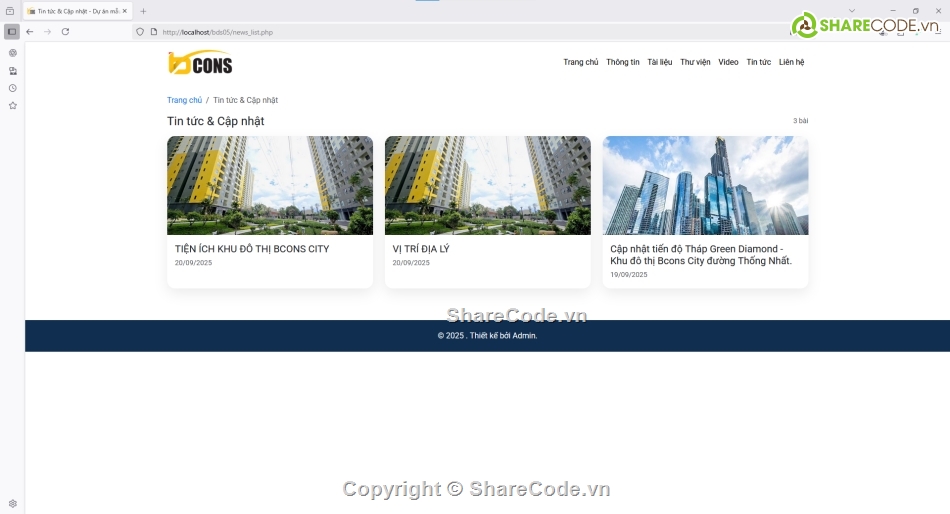Minimize the browser window

tap(893, 11)
